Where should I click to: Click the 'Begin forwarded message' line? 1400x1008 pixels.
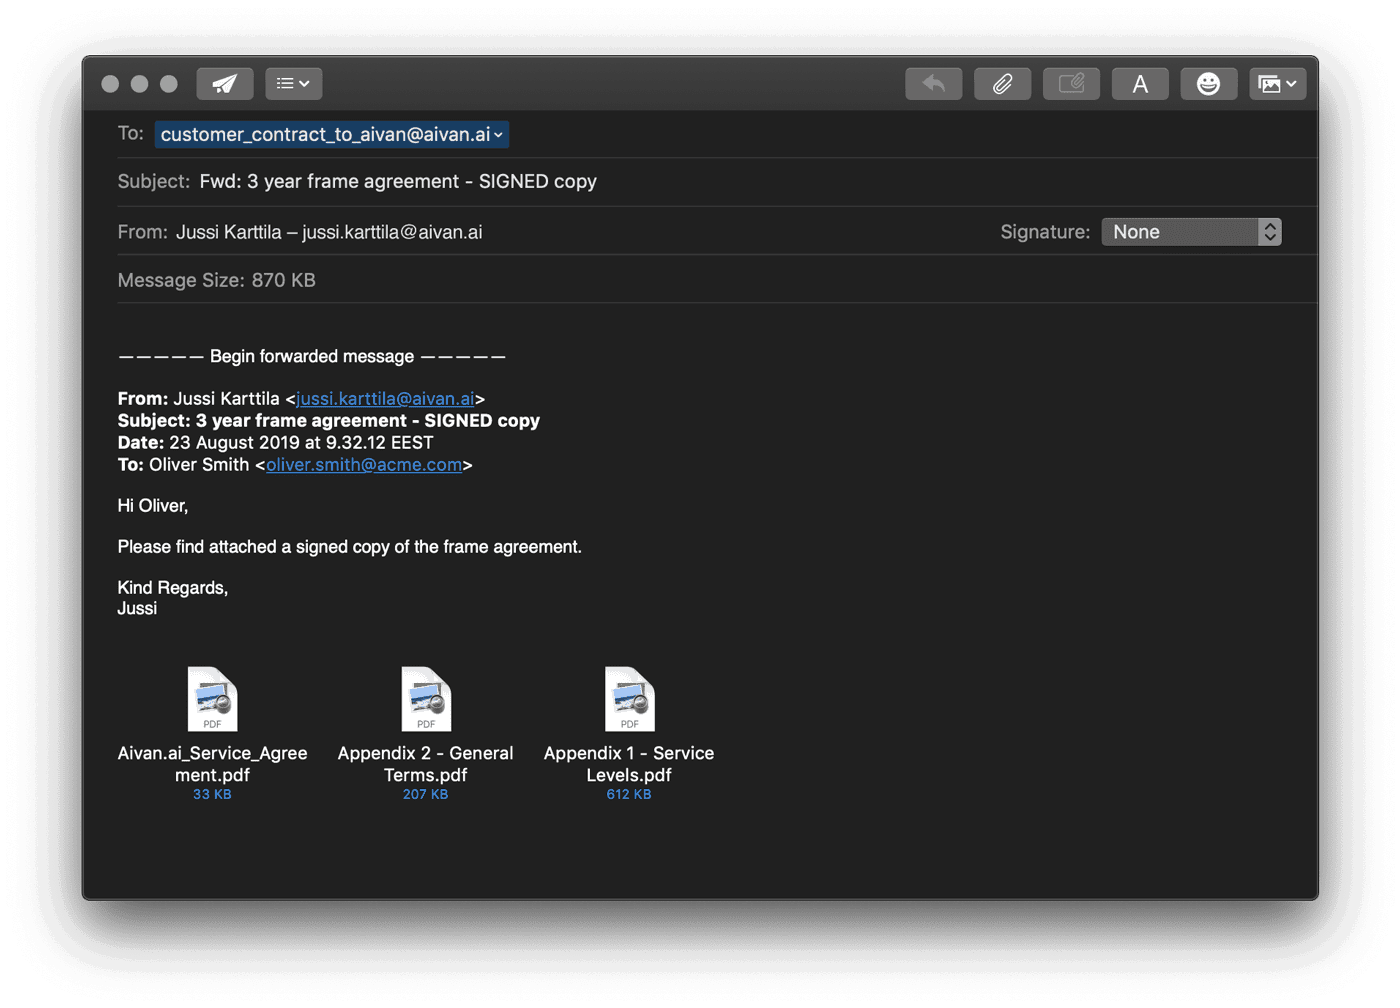312,356
